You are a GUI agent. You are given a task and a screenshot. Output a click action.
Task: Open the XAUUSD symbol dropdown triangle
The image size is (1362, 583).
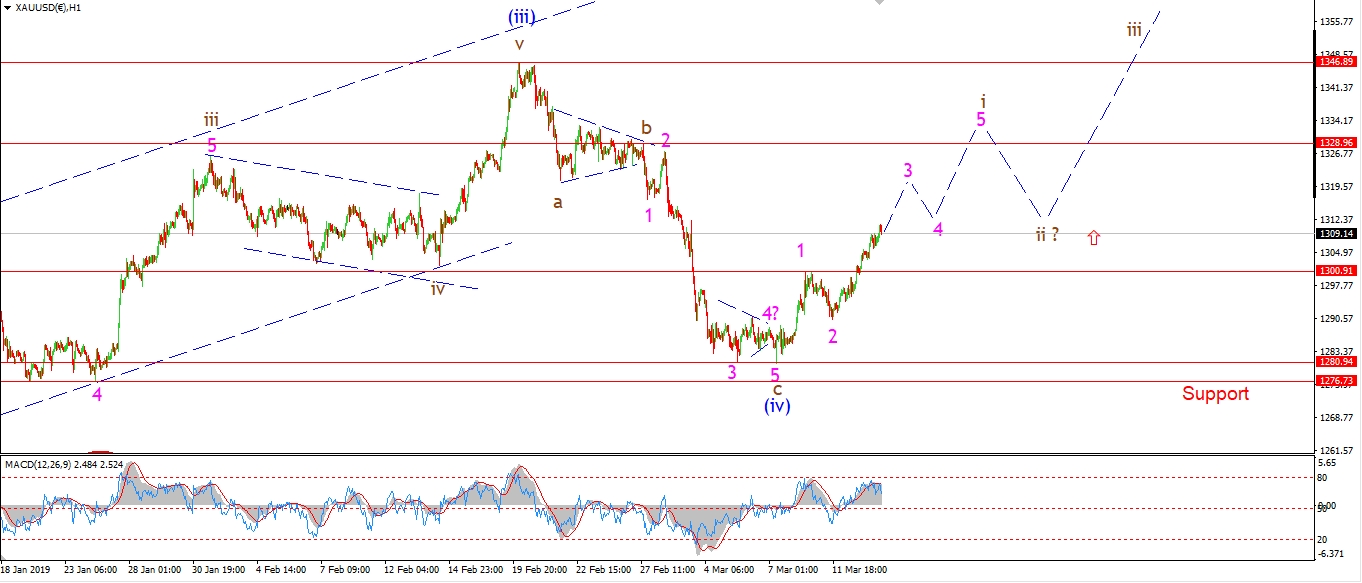click(x=6, y=7)
